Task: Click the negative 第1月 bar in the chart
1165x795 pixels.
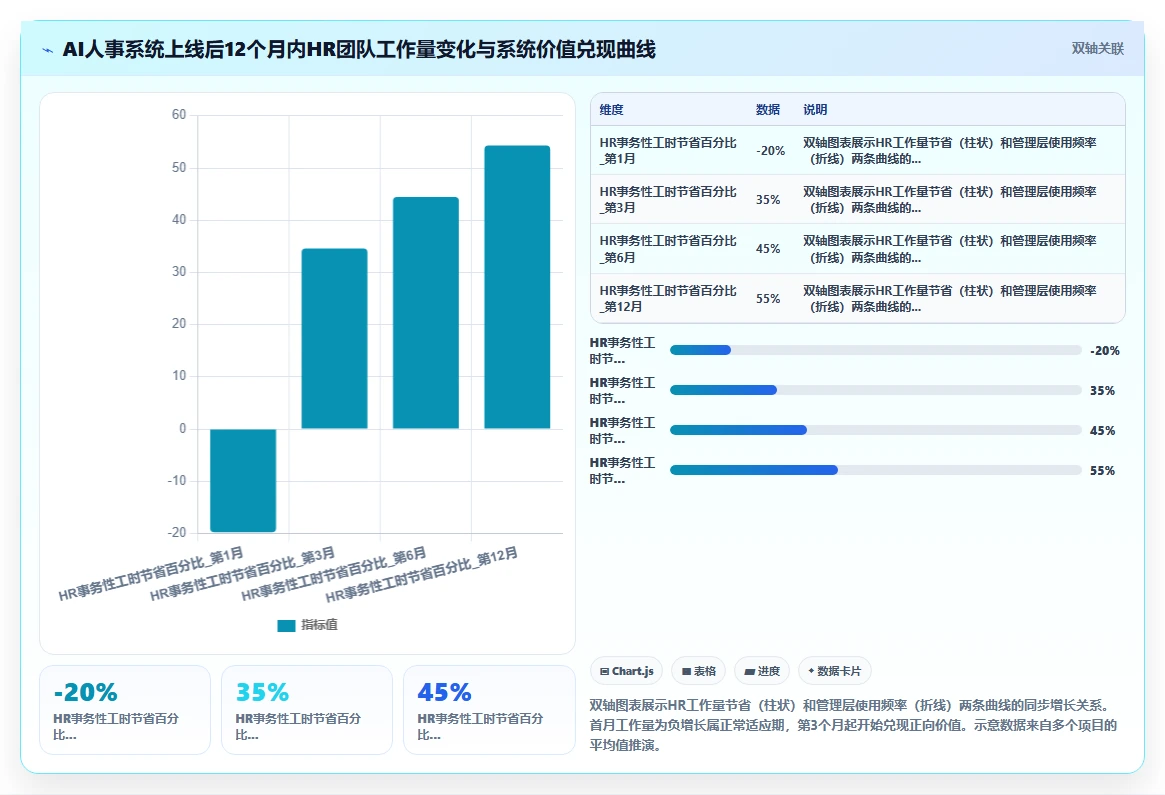Action: 243,480
